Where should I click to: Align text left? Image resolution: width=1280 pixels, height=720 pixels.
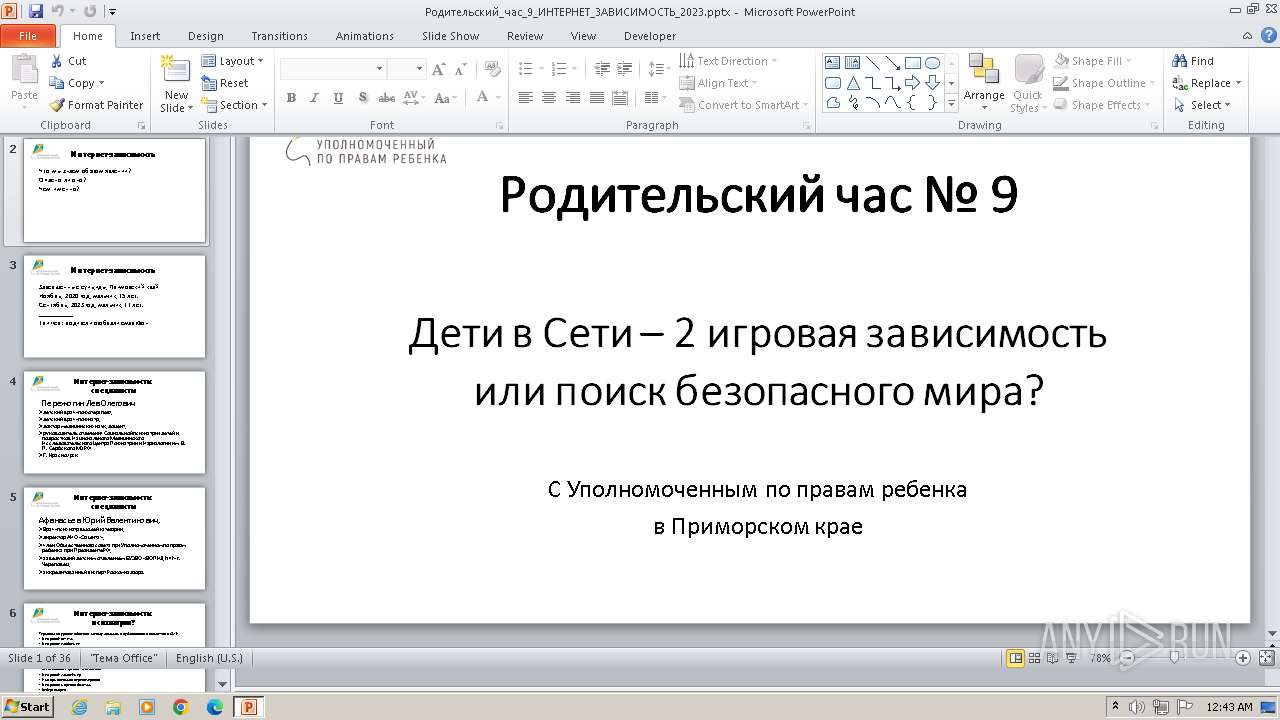click(526, 98)
